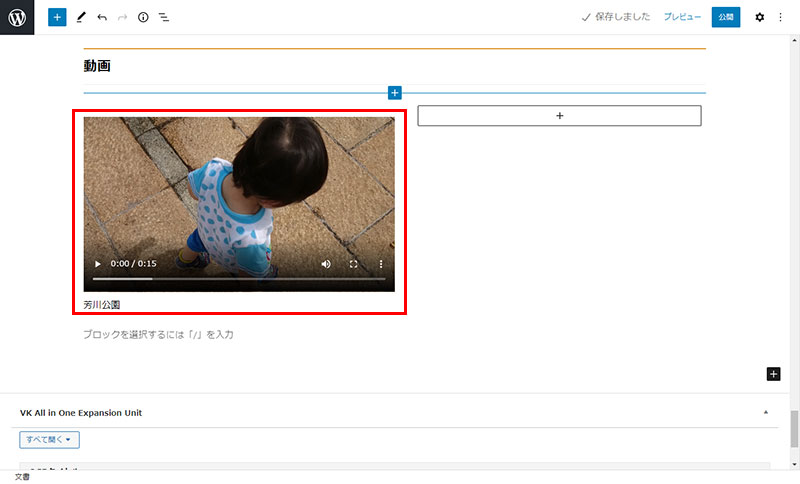Click the blue plus inserter between blocks
The image size is (800, 484).
(394, 93)
